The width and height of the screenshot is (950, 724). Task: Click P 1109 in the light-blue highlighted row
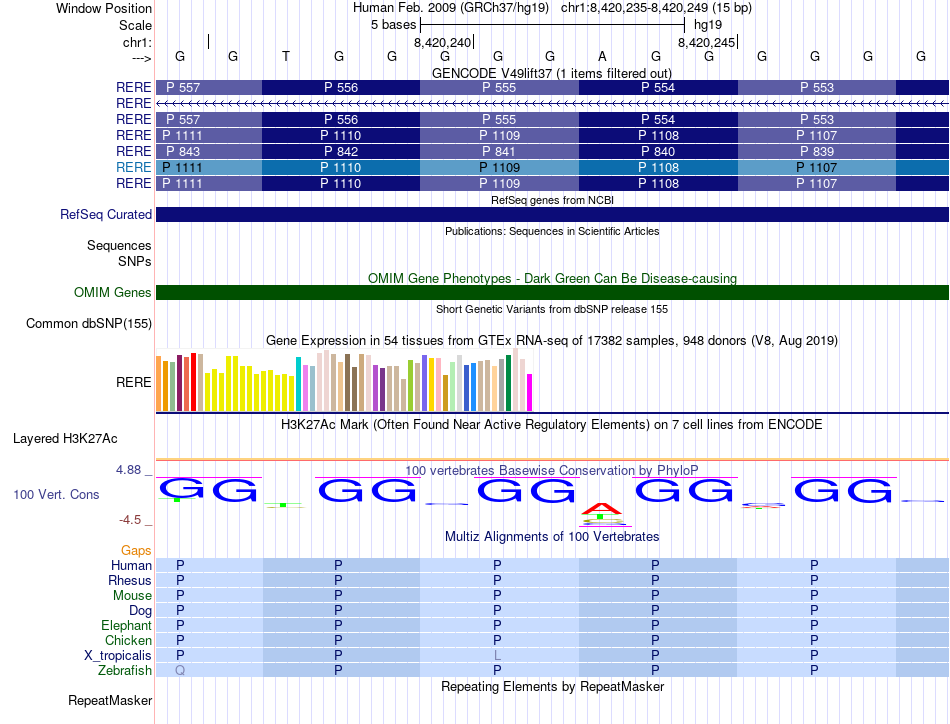(499, 167)
